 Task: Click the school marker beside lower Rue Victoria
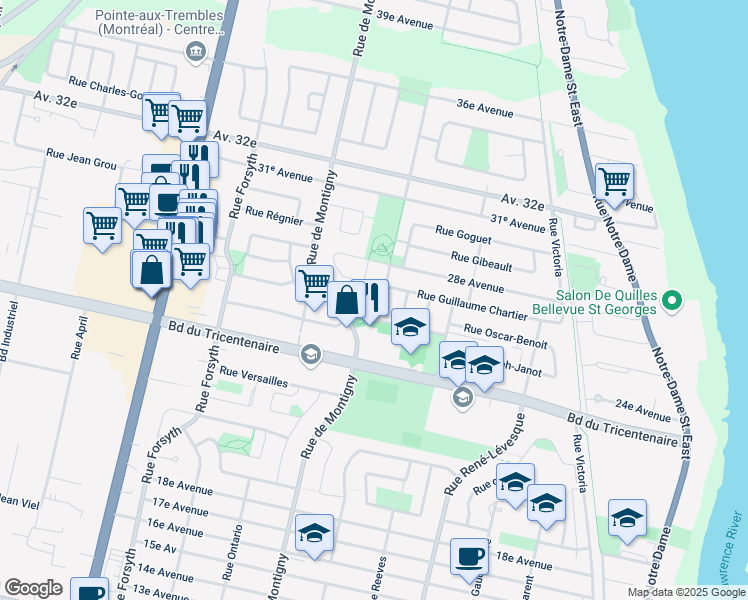[546, 506]
